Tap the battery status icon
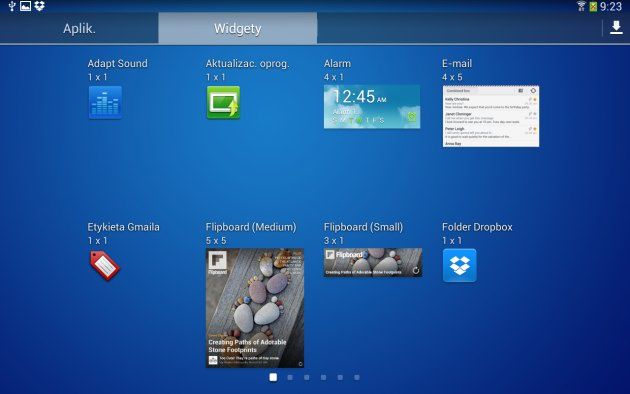Screen dimensions: 630x394 pos(593,6)
